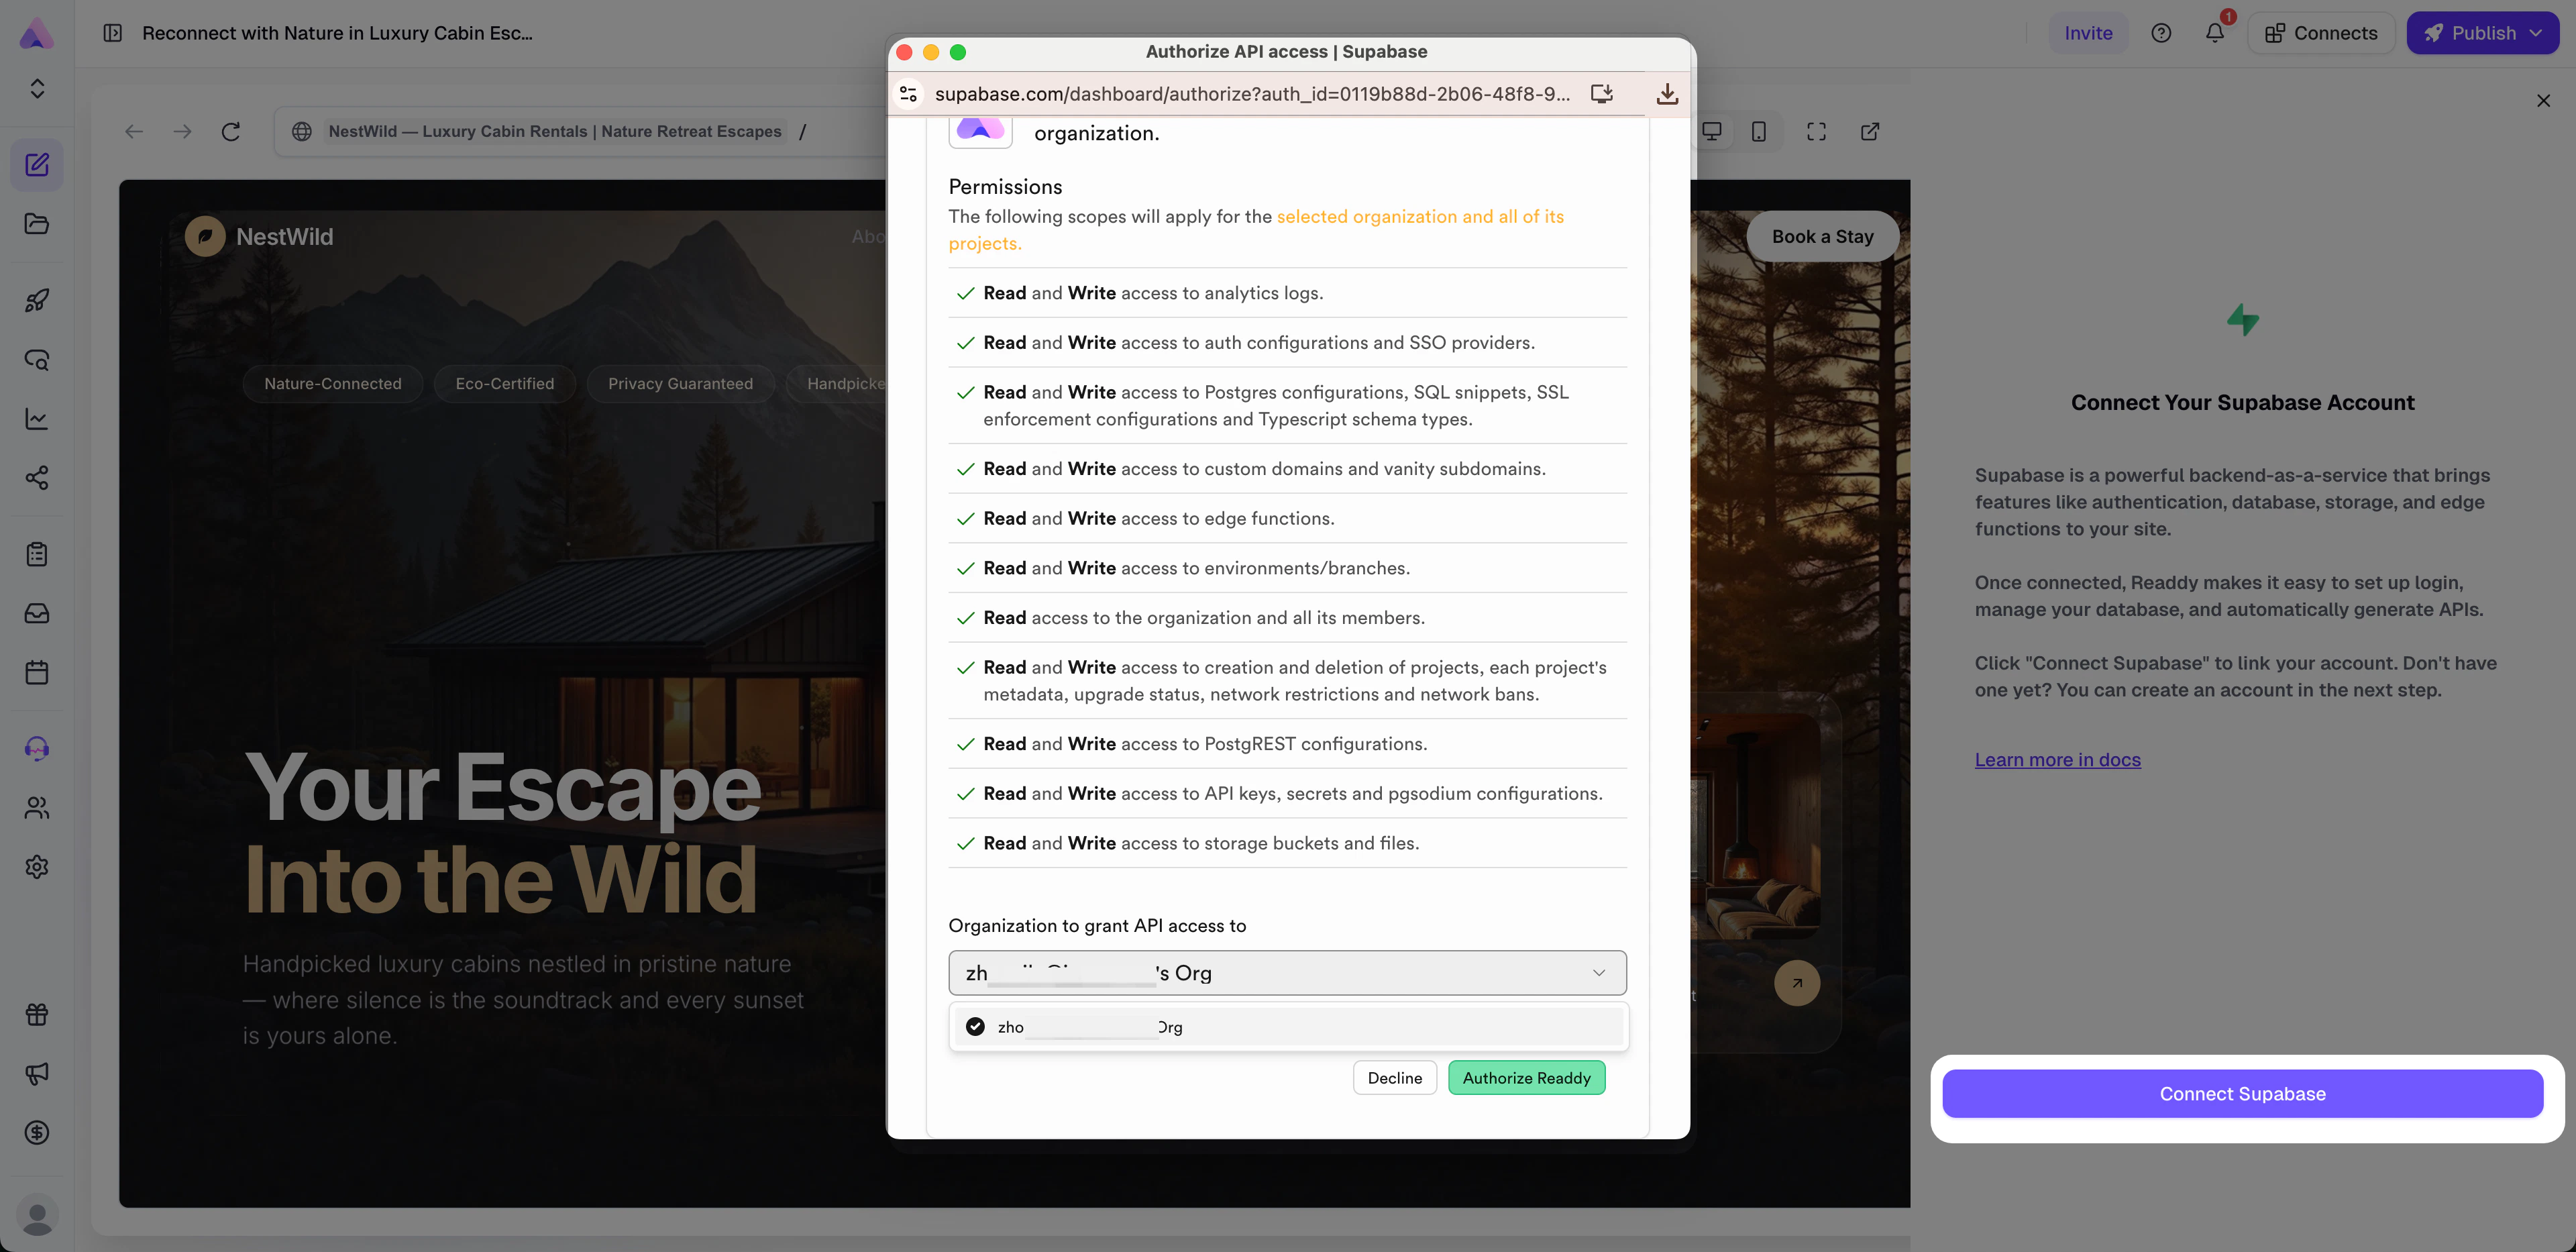Viewport: 2576px width, 1252px height.
Task: Click the analytics logs permission row
Action: coord(1287,293)
